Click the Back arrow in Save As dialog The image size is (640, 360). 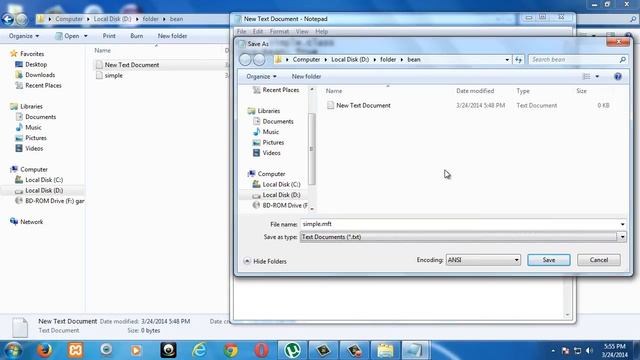pyautogui.click(x=245, y=60)
